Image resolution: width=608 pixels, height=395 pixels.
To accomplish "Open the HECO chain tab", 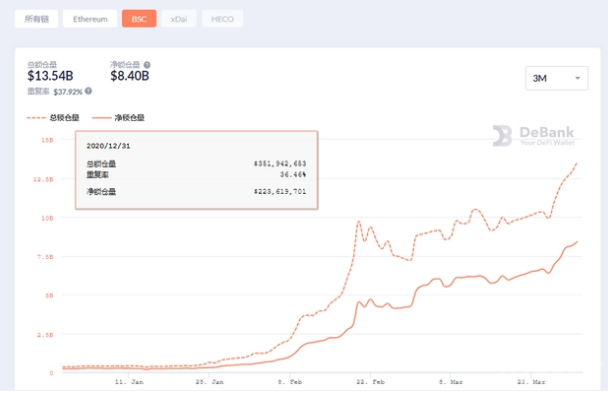I will [222, 19].
